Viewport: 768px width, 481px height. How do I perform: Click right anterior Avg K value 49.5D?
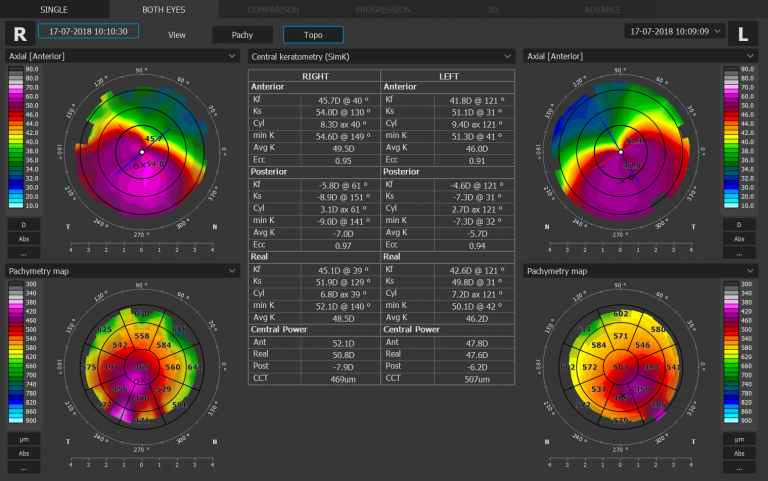342,148
